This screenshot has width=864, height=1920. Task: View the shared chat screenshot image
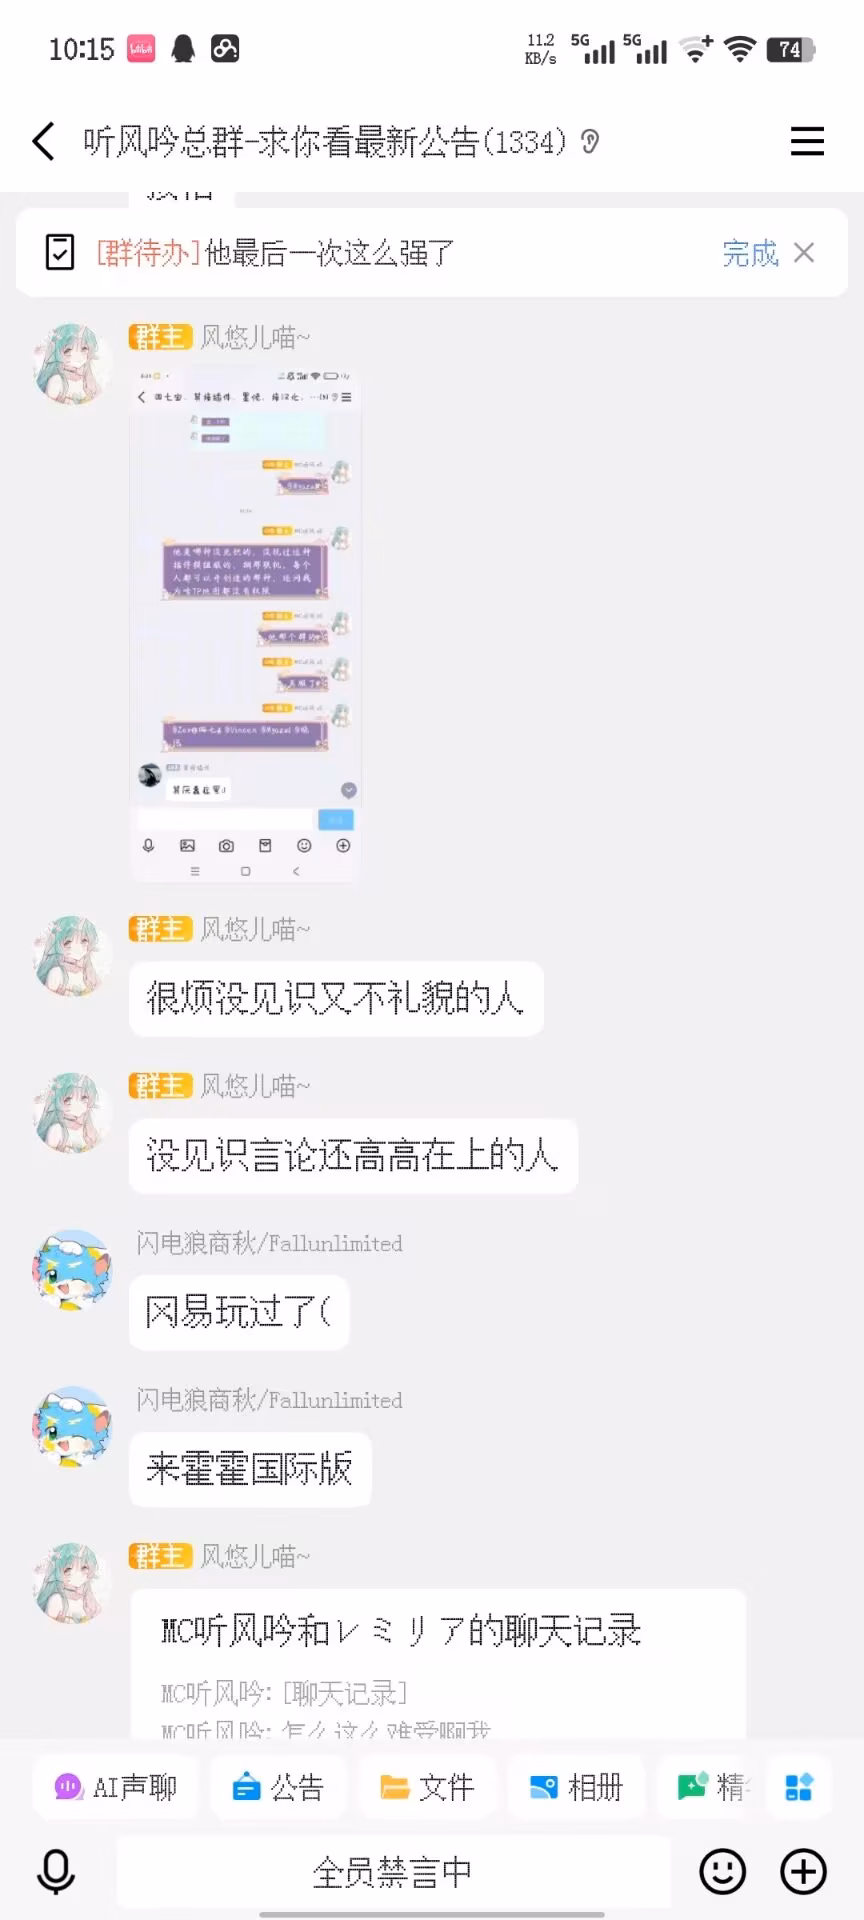(x=246, y=624)
